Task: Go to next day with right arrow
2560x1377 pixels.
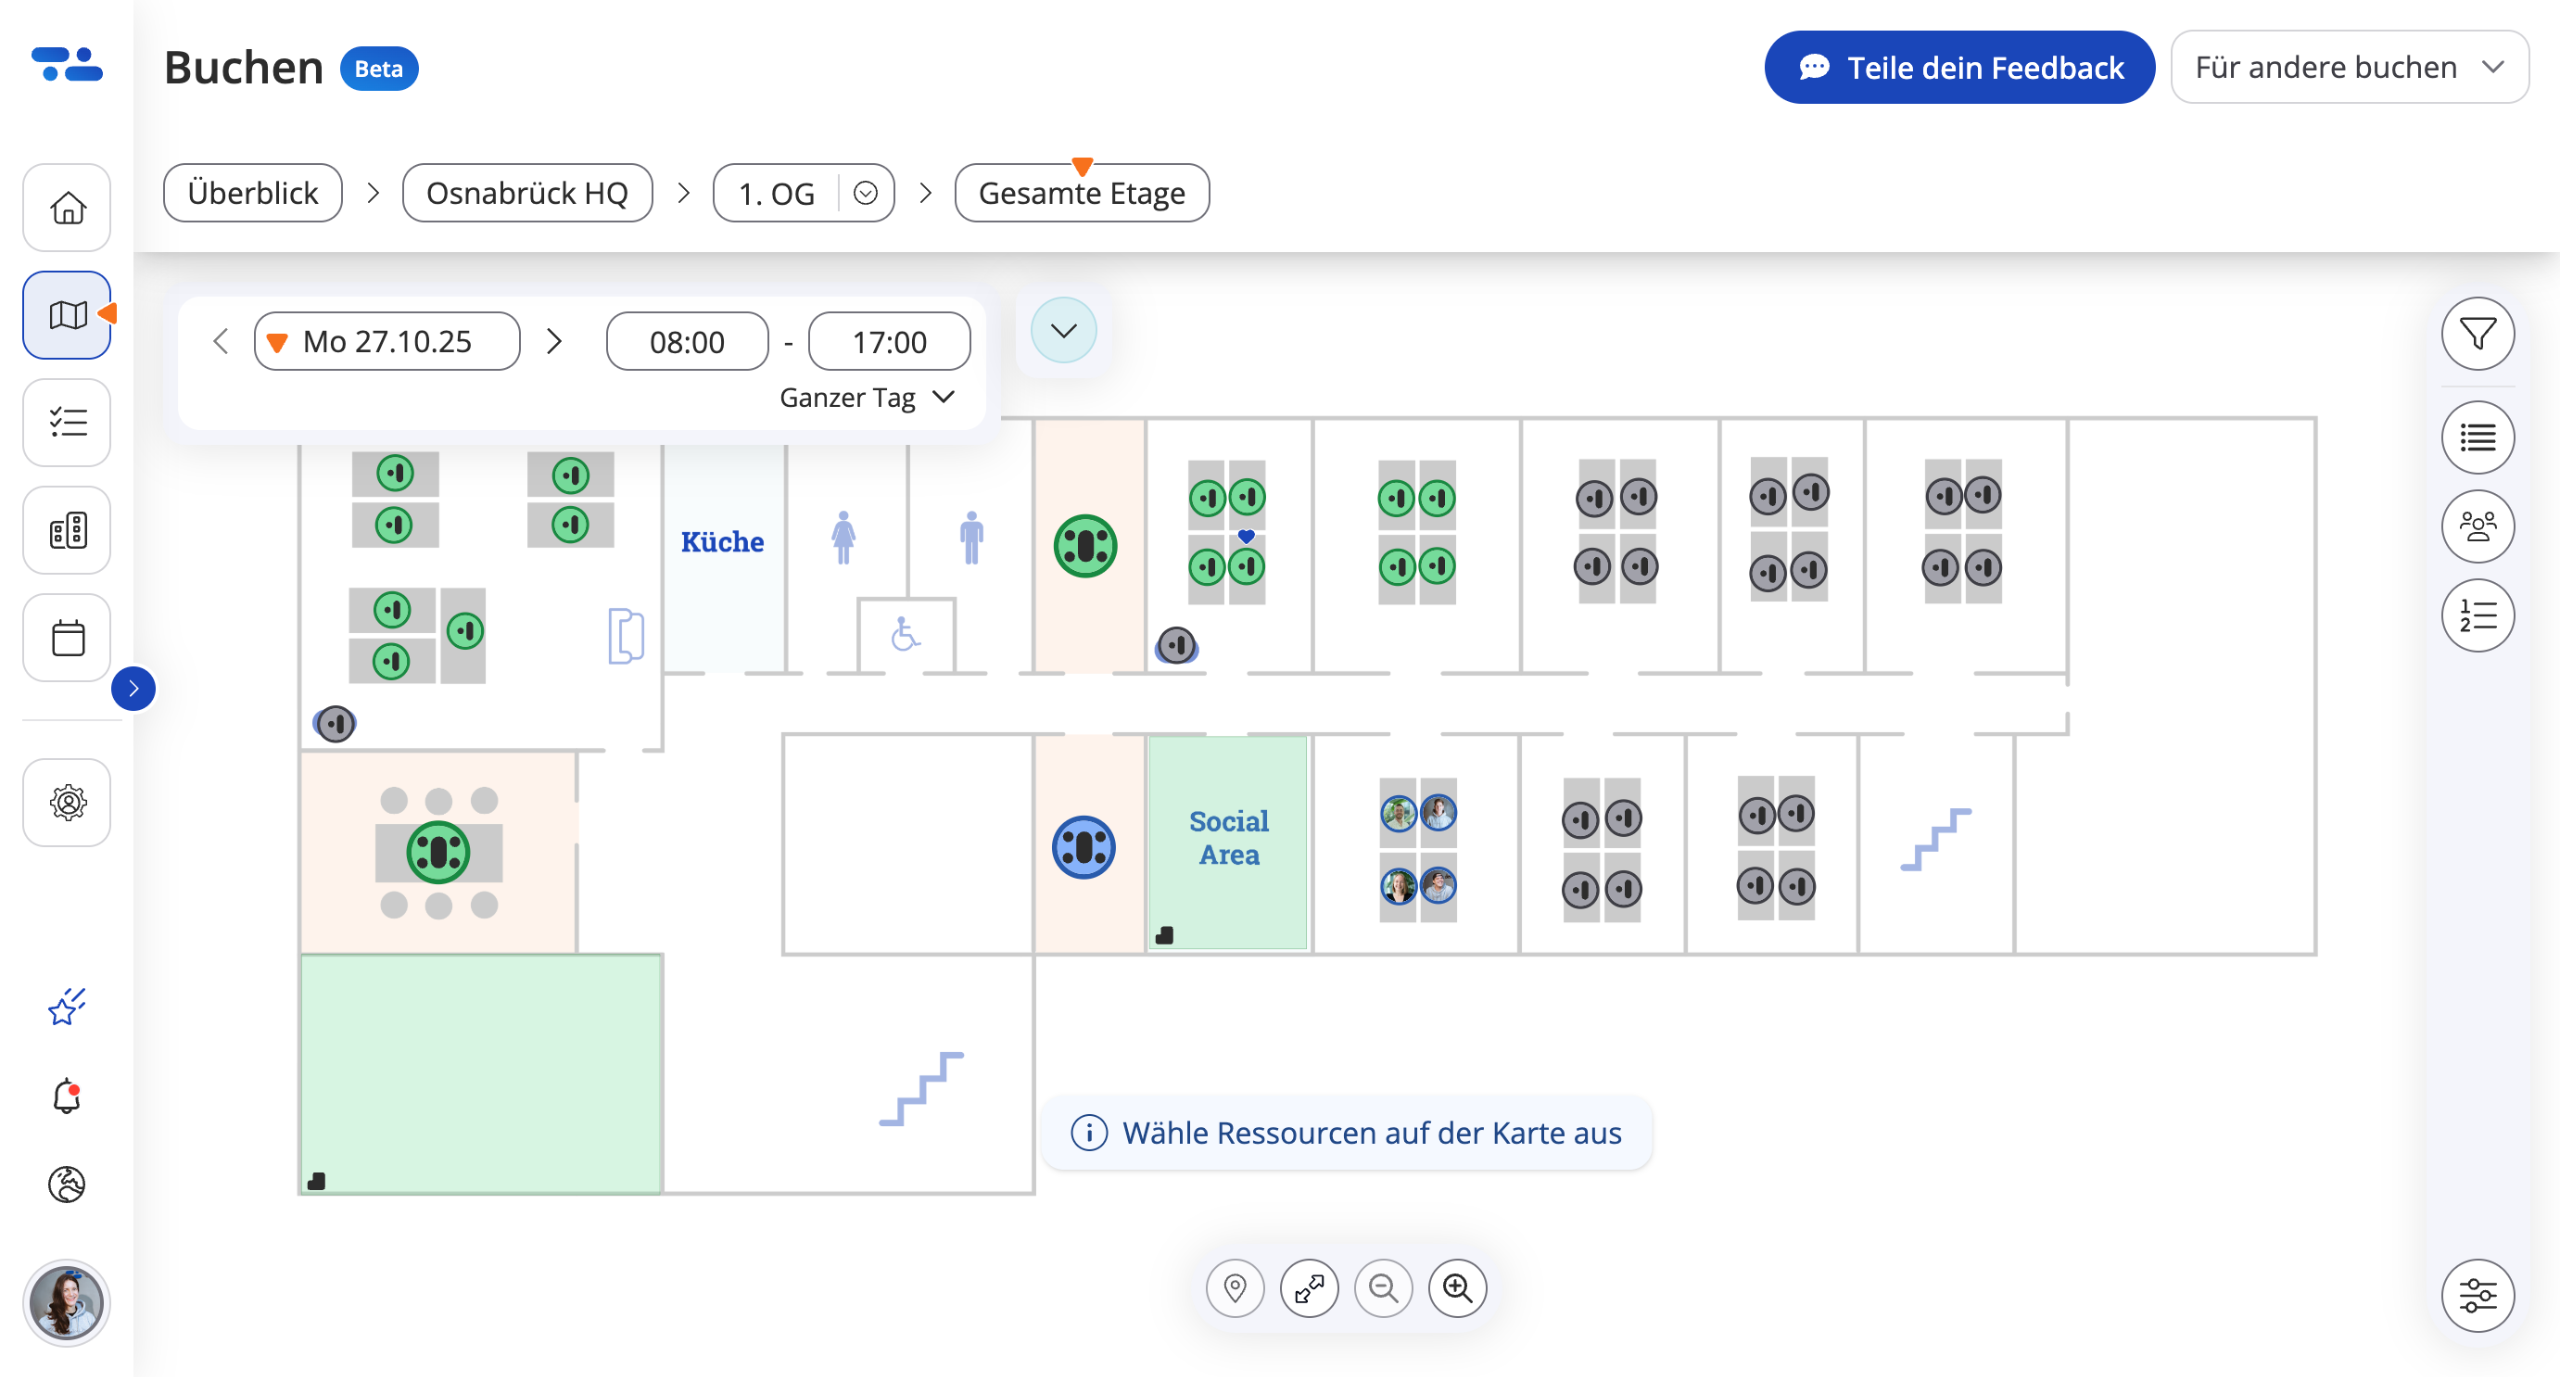Action: 554,342
